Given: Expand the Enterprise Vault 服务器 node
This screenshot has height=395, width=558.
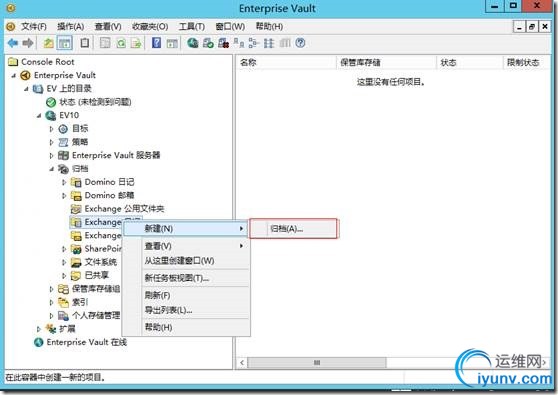Looking at the screenshot, I should (x=52, y=156).
